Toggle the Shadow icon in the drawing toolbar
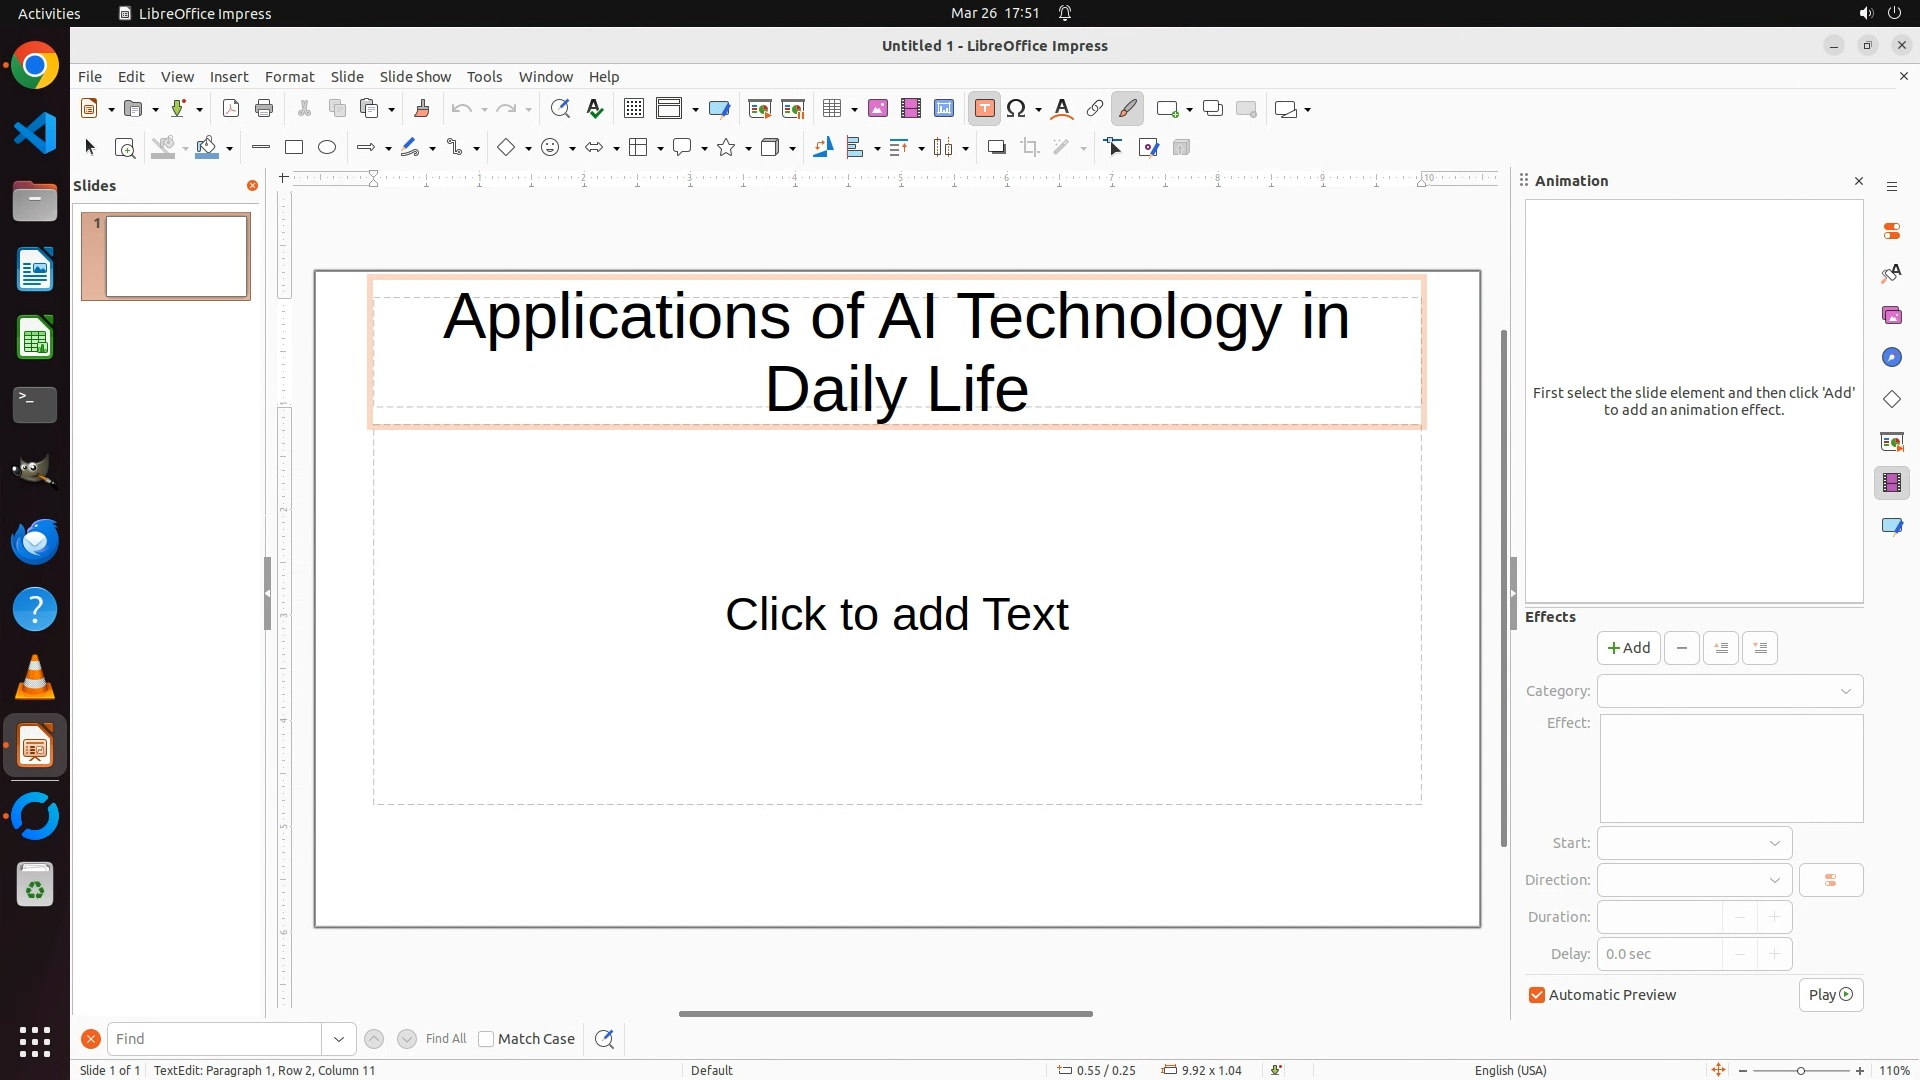 [996, 148]
